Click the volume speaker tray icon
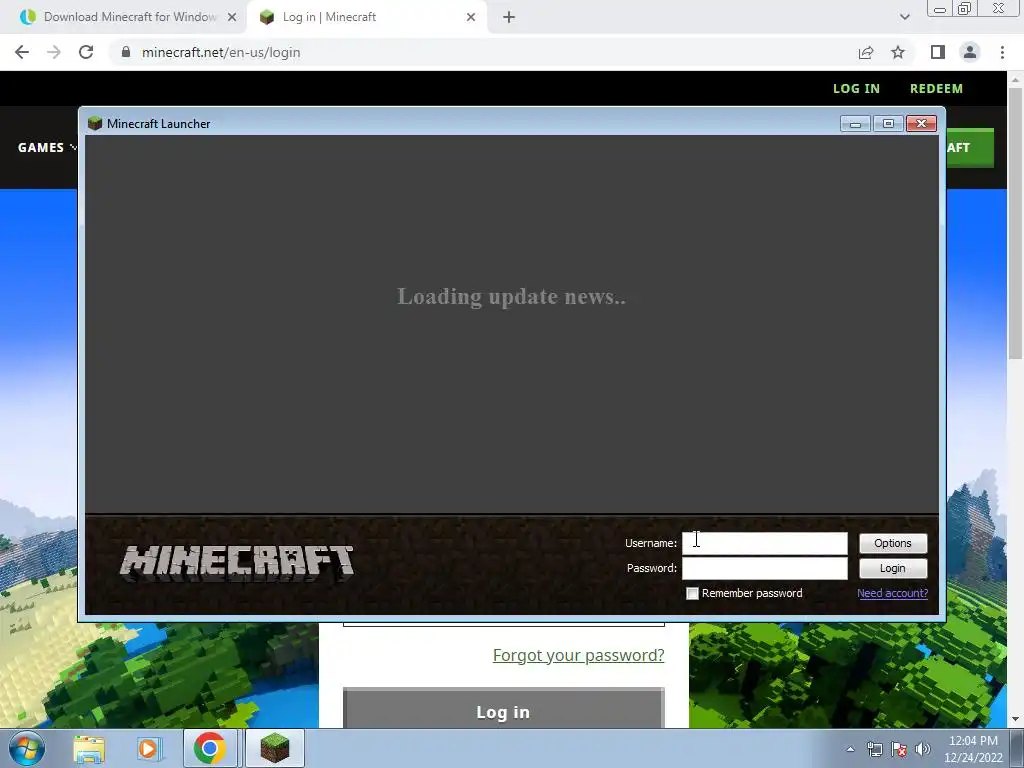1024x768 pixels. tap(922, 749)
